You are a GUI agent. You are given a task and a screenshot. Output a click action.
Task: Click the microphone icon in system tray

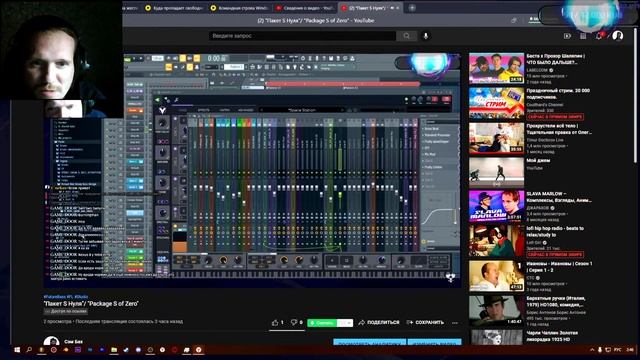(600, 350)
